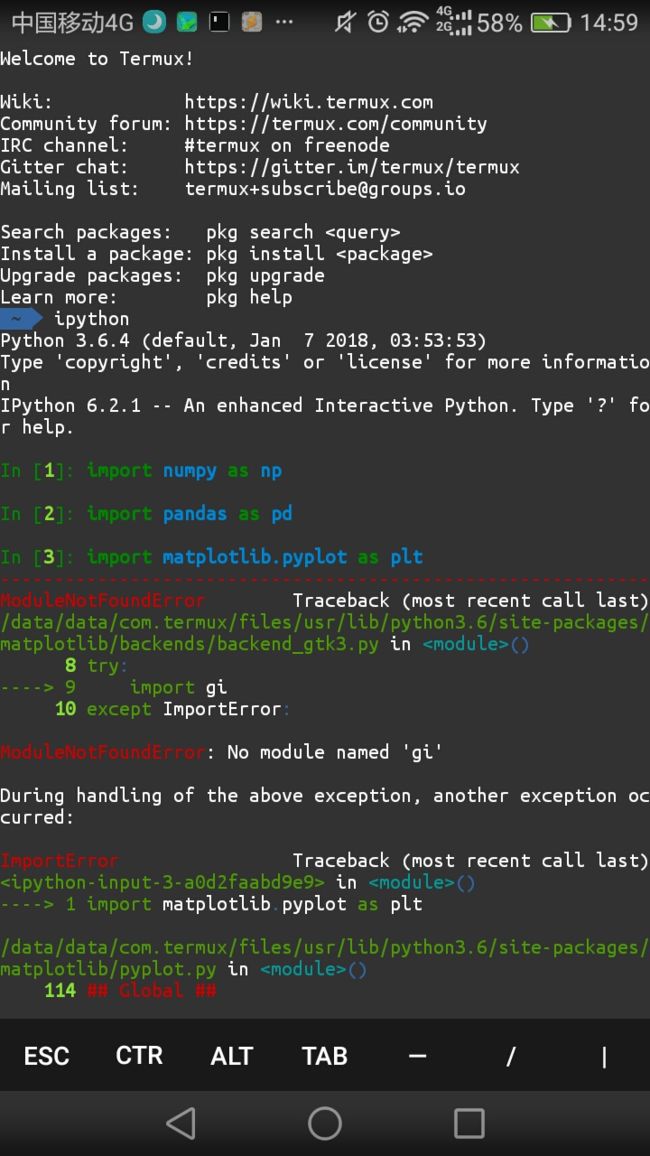Image resolution: width=650 pixels, height=1156 pixels.
Task: Tap the '114 ## Global ##' line
Action: coord(130,990)
